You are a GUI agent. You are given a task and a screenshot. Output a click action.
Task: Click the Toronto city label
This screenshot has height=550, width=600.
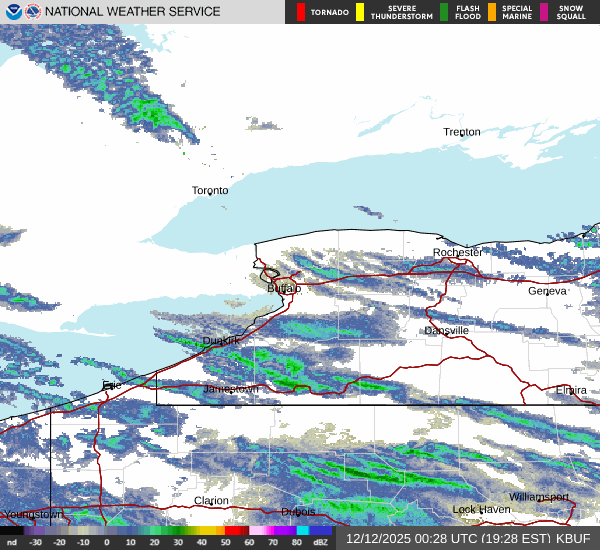pos(210,190)
